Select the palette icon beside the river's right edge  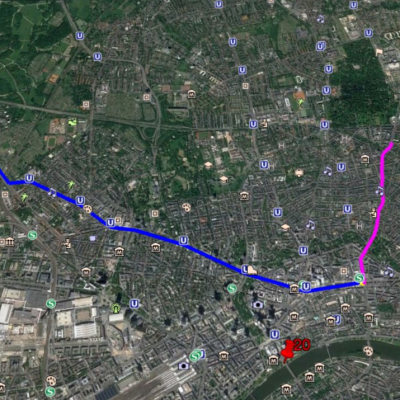pyautogui.click(x=368, y=350)
